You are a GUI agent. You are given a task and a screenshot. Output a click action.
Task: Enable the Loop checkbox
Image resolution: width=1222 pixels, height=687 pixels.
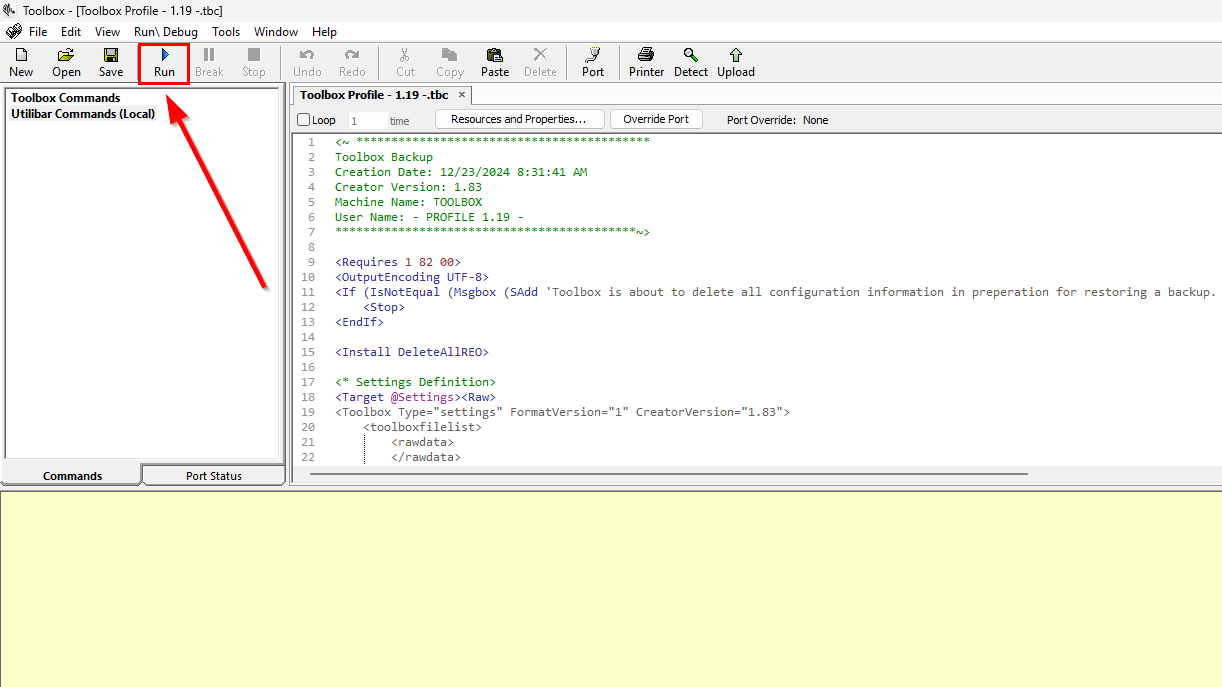[x=304, y=120]
